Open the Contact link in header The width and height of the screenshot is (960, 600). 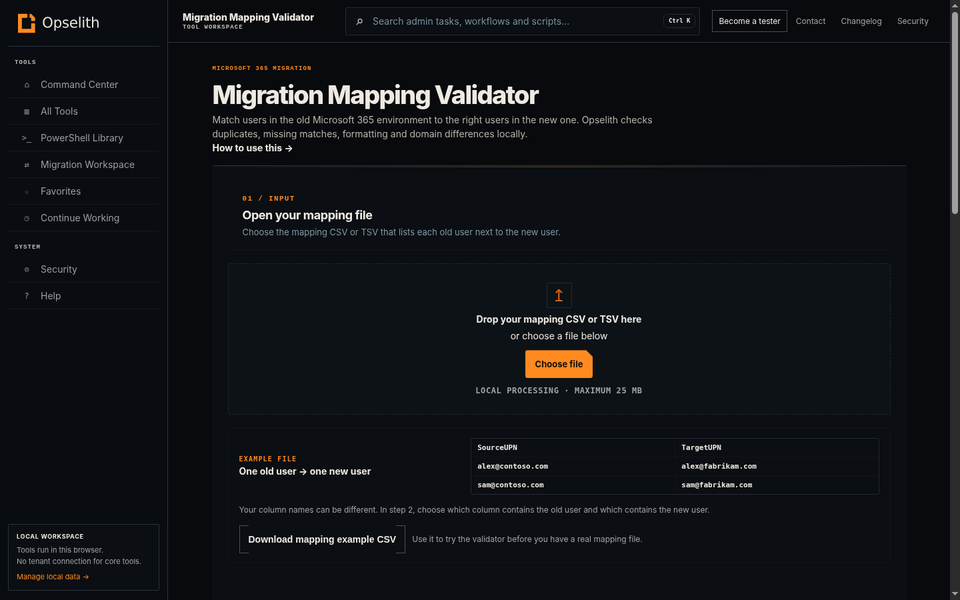[811, 21]
